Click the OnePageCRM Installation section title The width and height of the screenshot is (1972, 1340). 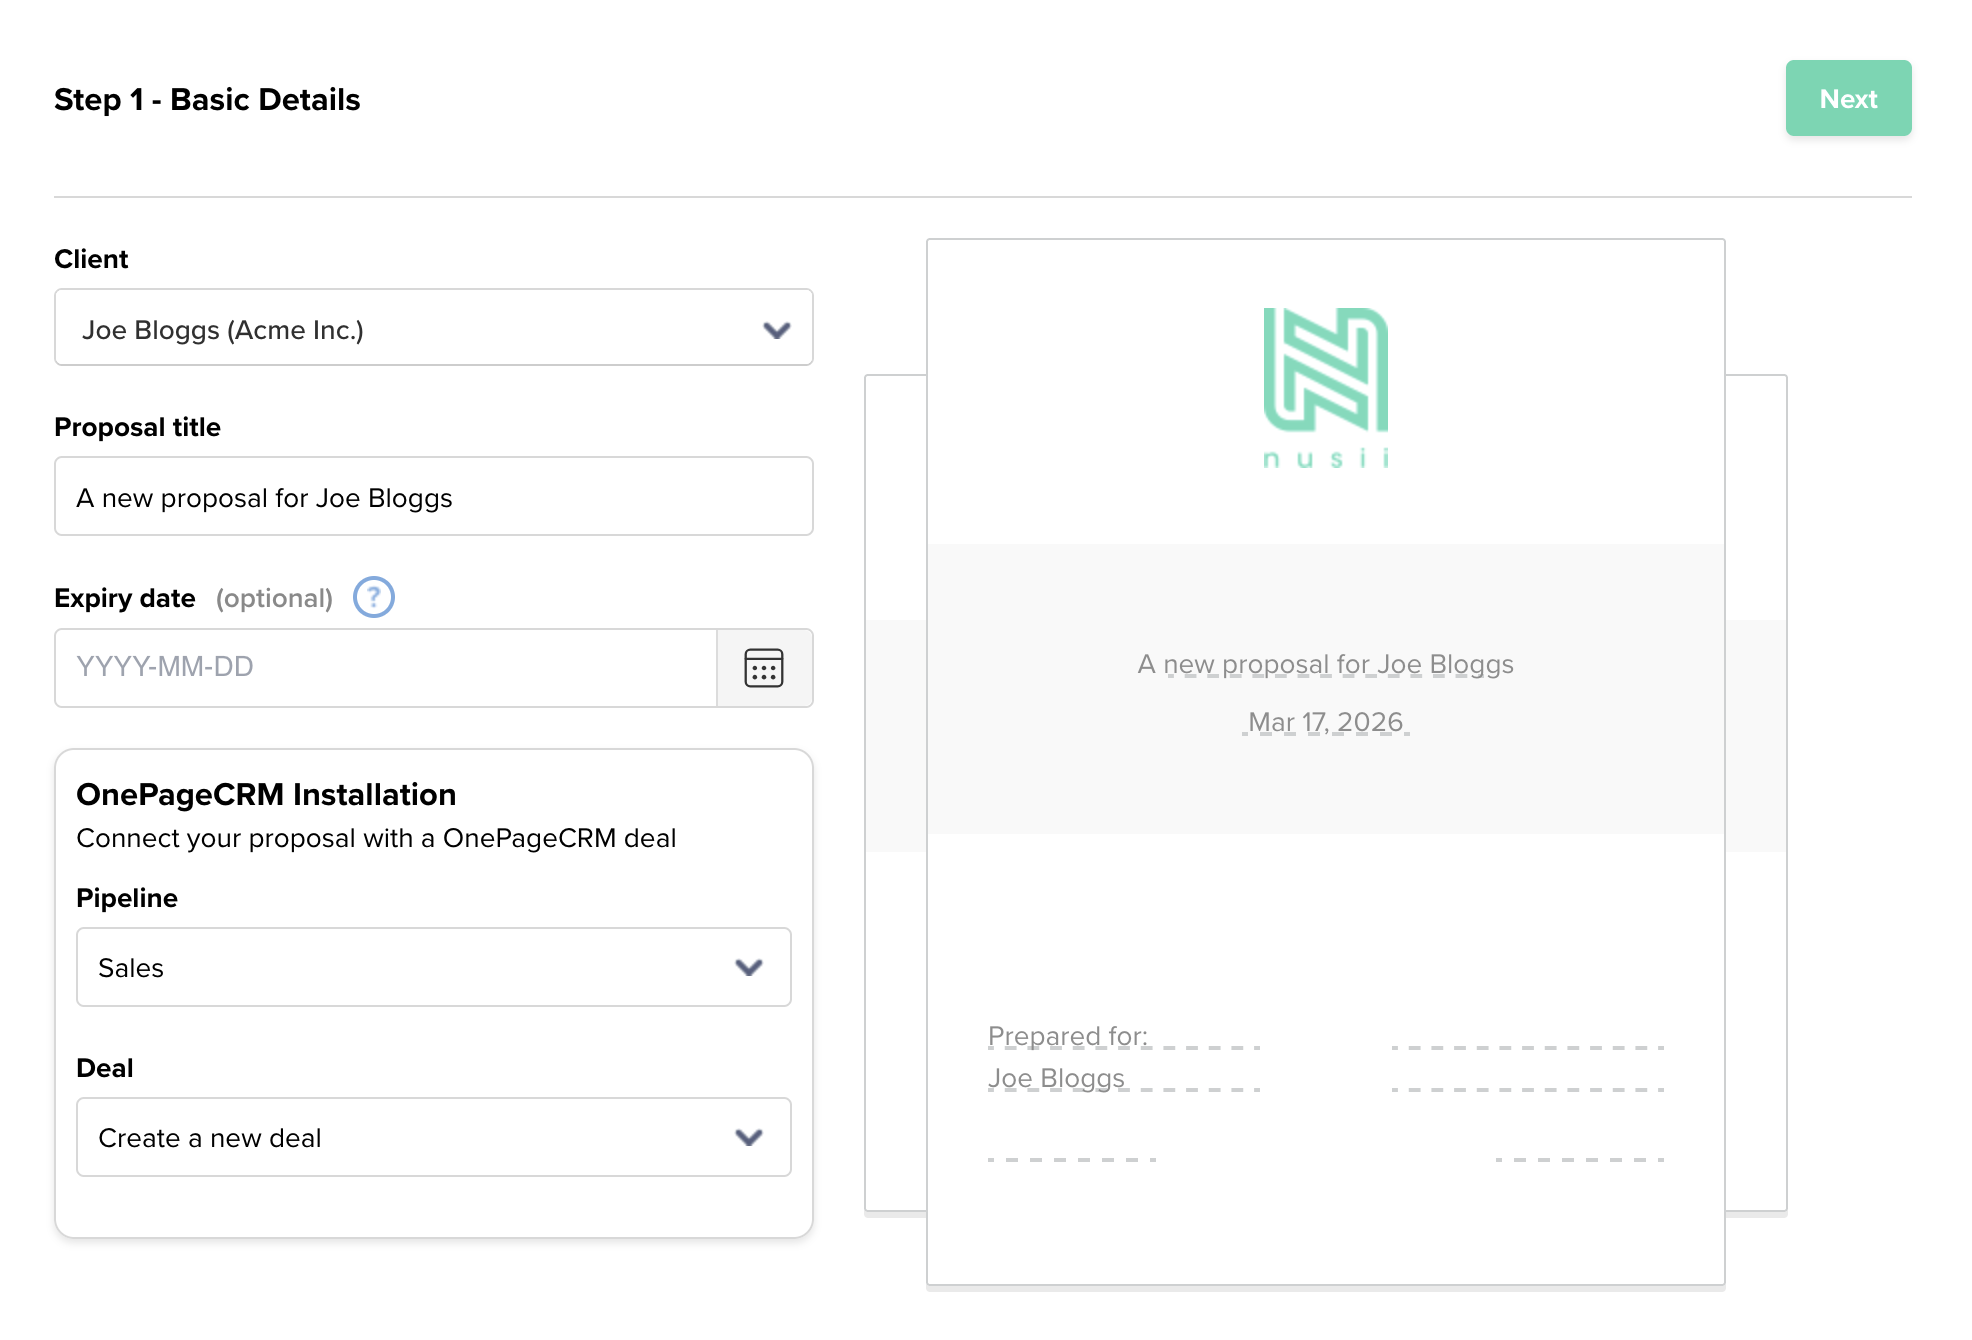coord(266,794)
